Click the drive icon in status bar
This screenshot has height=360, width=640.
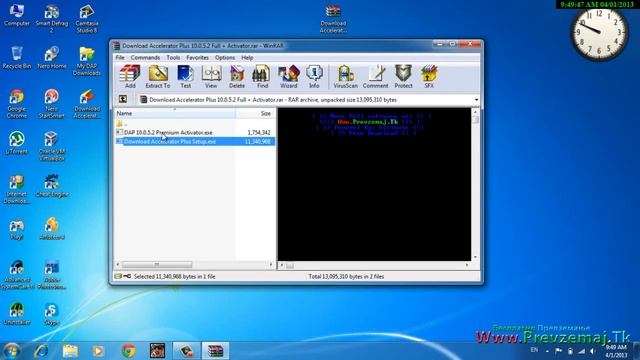click(x=118, y=276)
